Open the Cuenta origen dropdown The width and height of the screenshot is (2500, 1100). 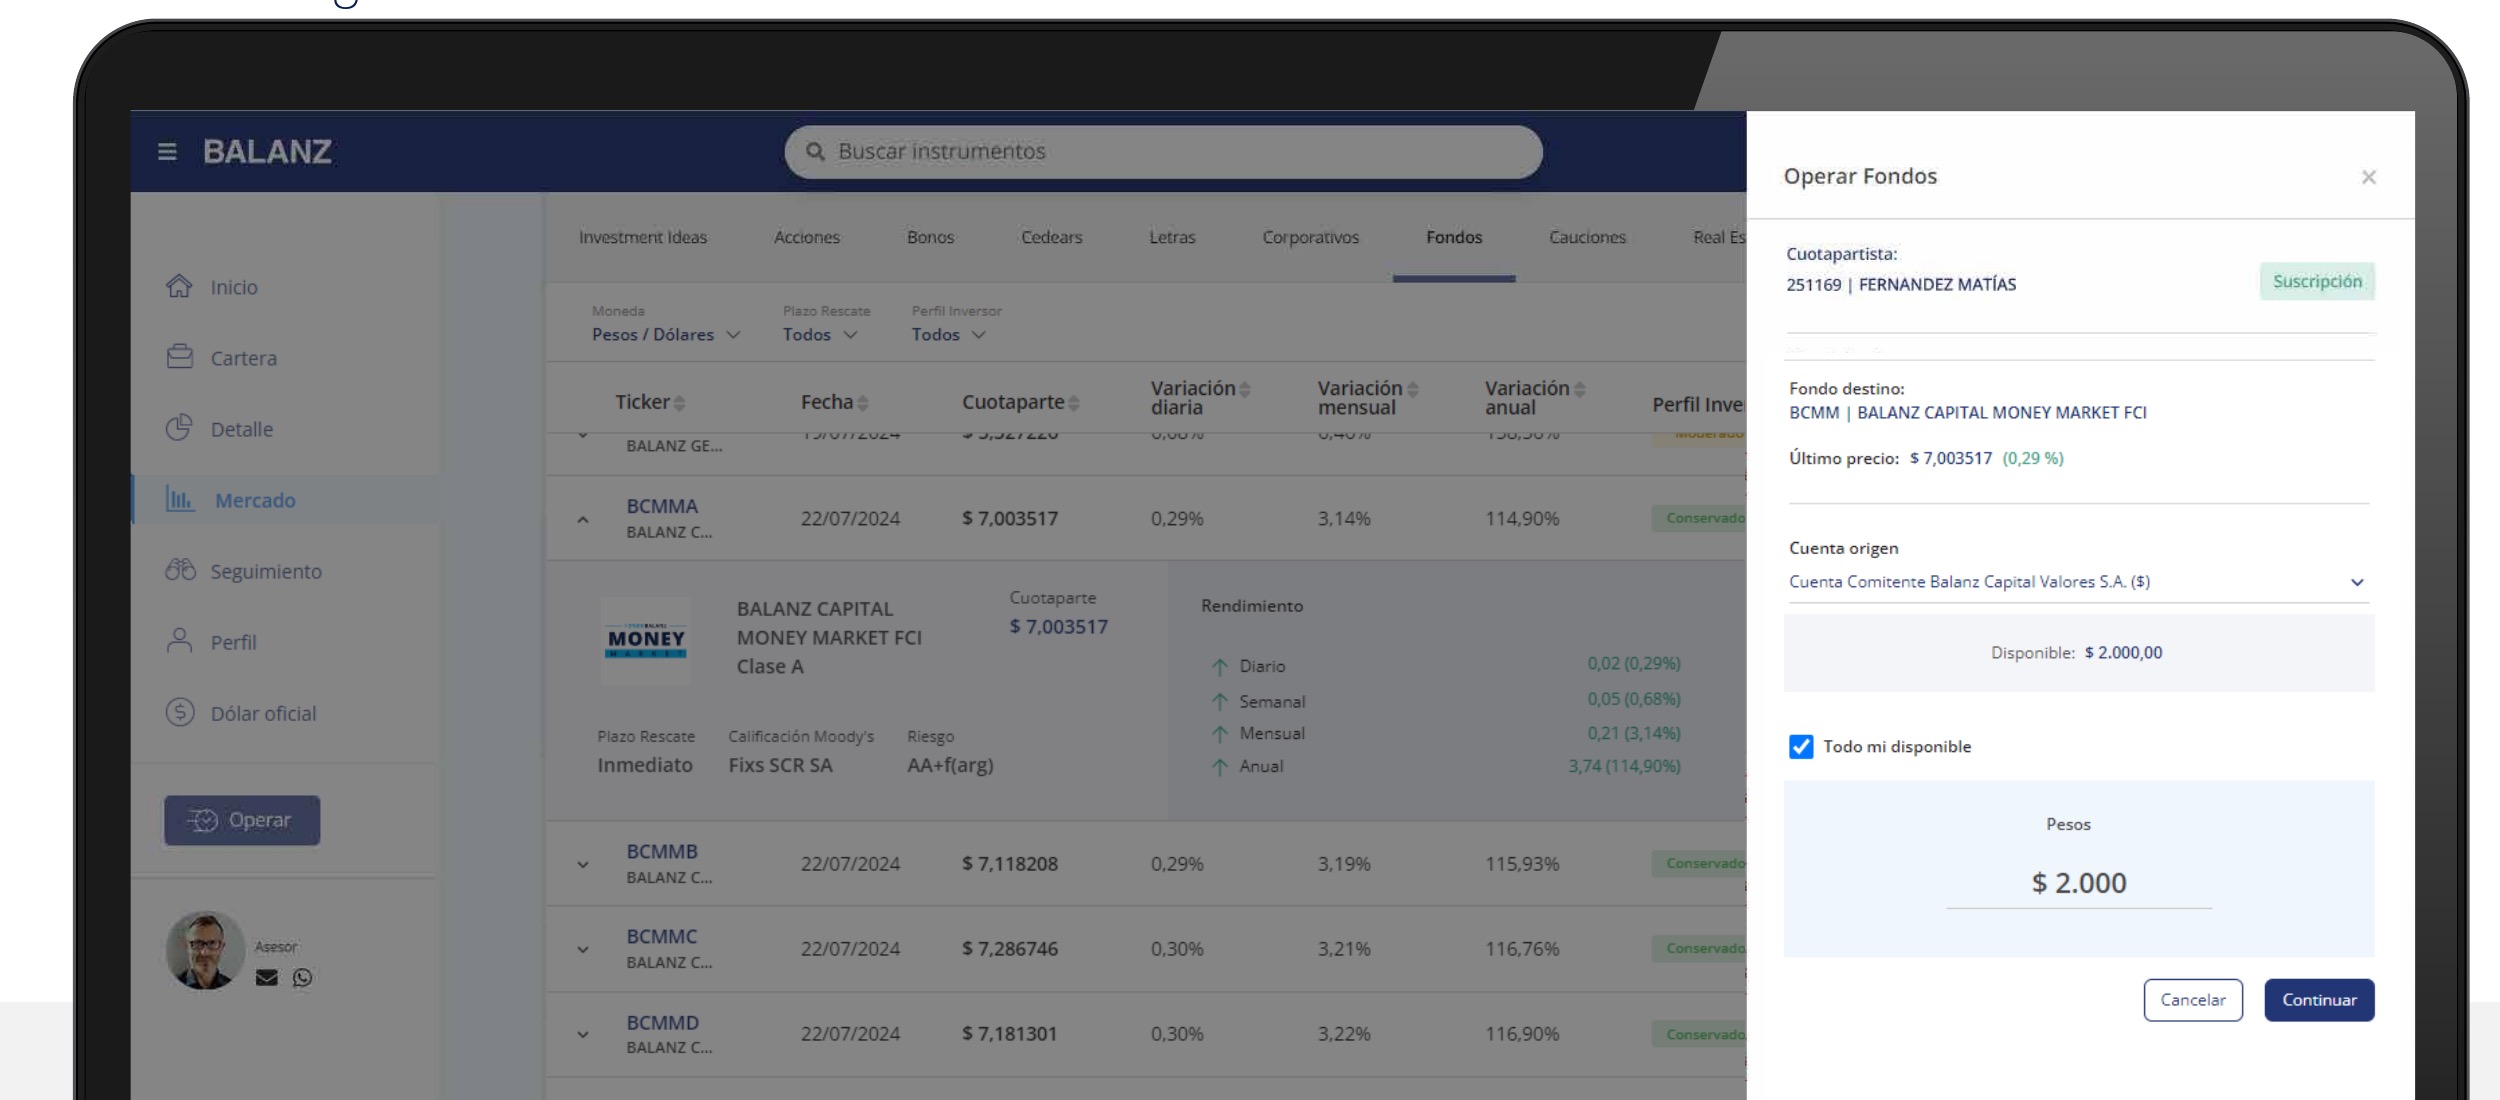point(2078,582)
